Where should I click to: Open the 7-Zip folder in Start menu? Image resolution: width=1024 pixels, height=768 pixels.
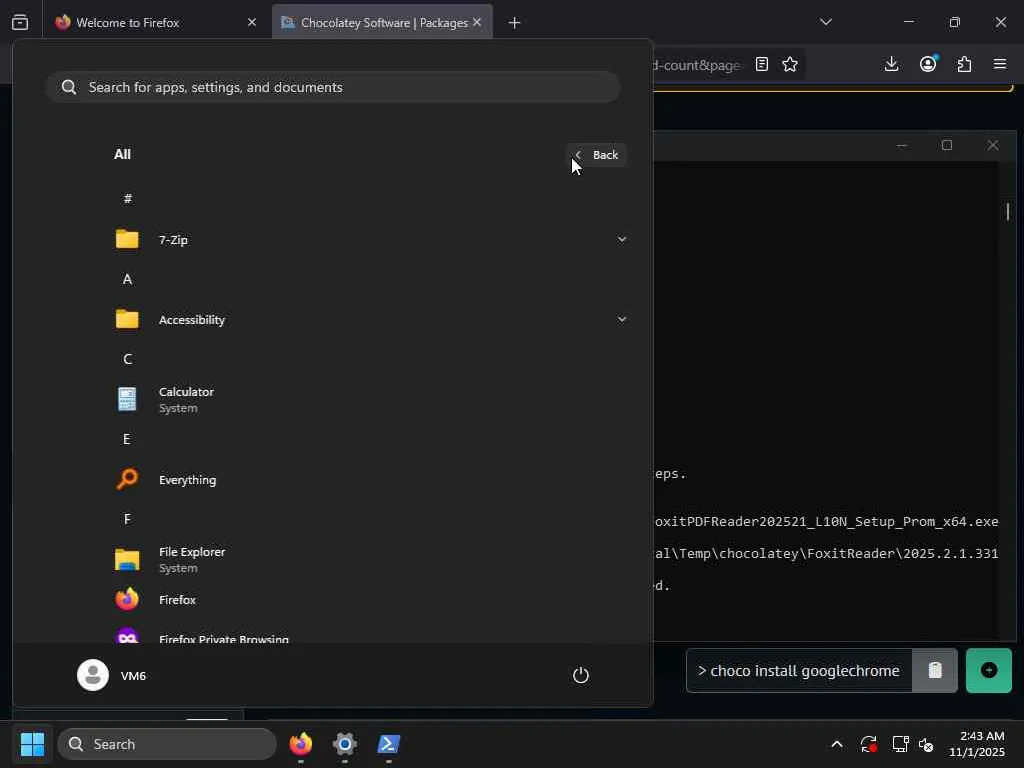tap(369, 240)
